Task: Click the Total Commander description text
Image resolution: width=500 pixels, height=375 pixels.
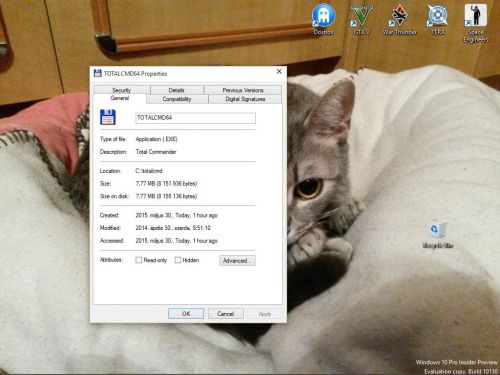Action: (x=156, y=152)
